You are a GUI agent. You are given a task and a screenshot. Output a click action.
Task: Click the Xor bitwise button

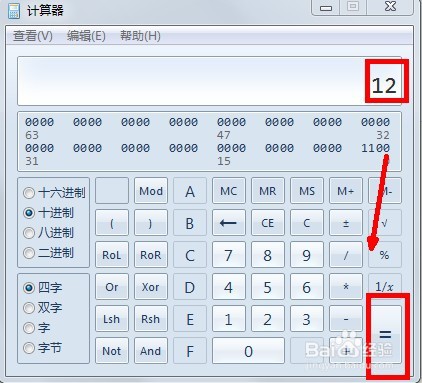coord(151,287)
